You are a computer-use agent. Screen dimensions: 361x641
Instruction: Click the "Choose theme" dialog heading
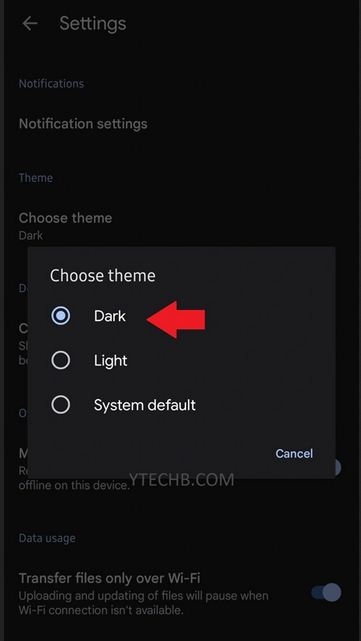click(103, 276)
